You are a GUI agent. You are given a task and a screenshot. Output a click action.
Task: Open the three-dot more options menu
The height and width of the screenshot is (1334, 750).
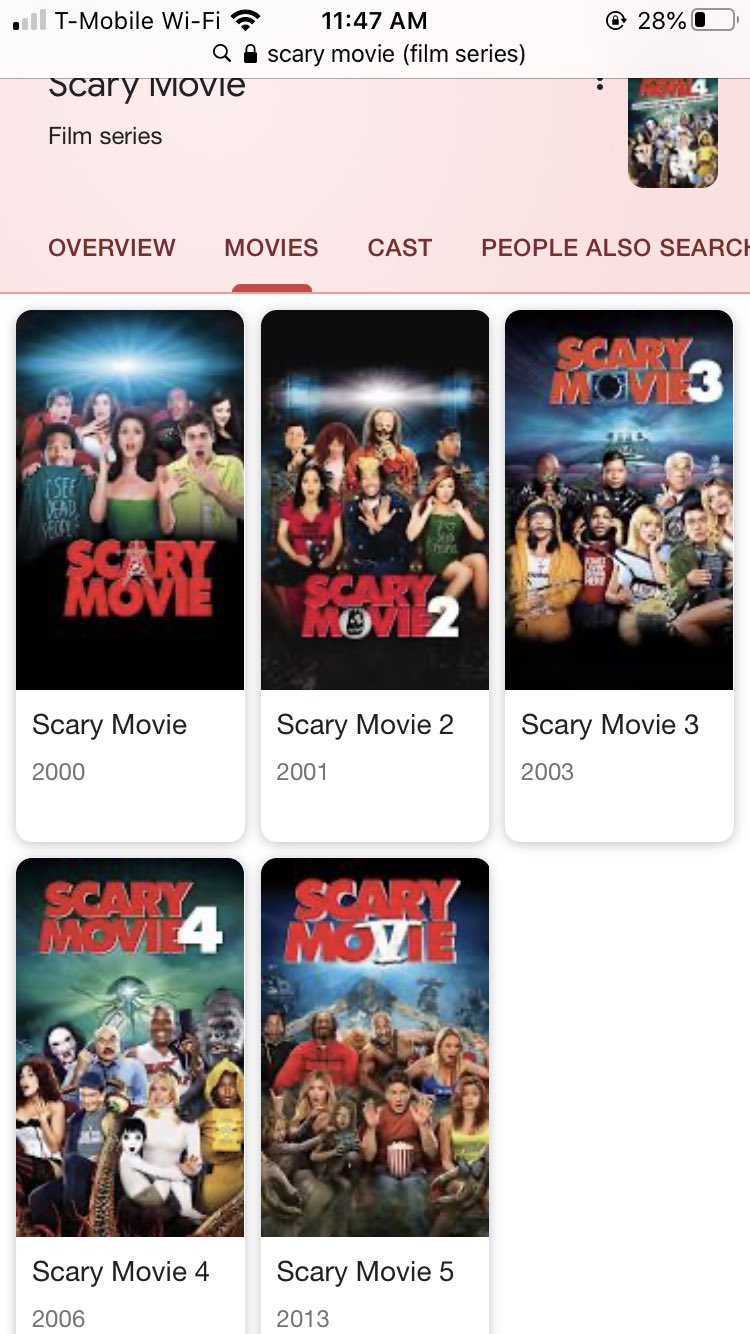pos(599,83)
